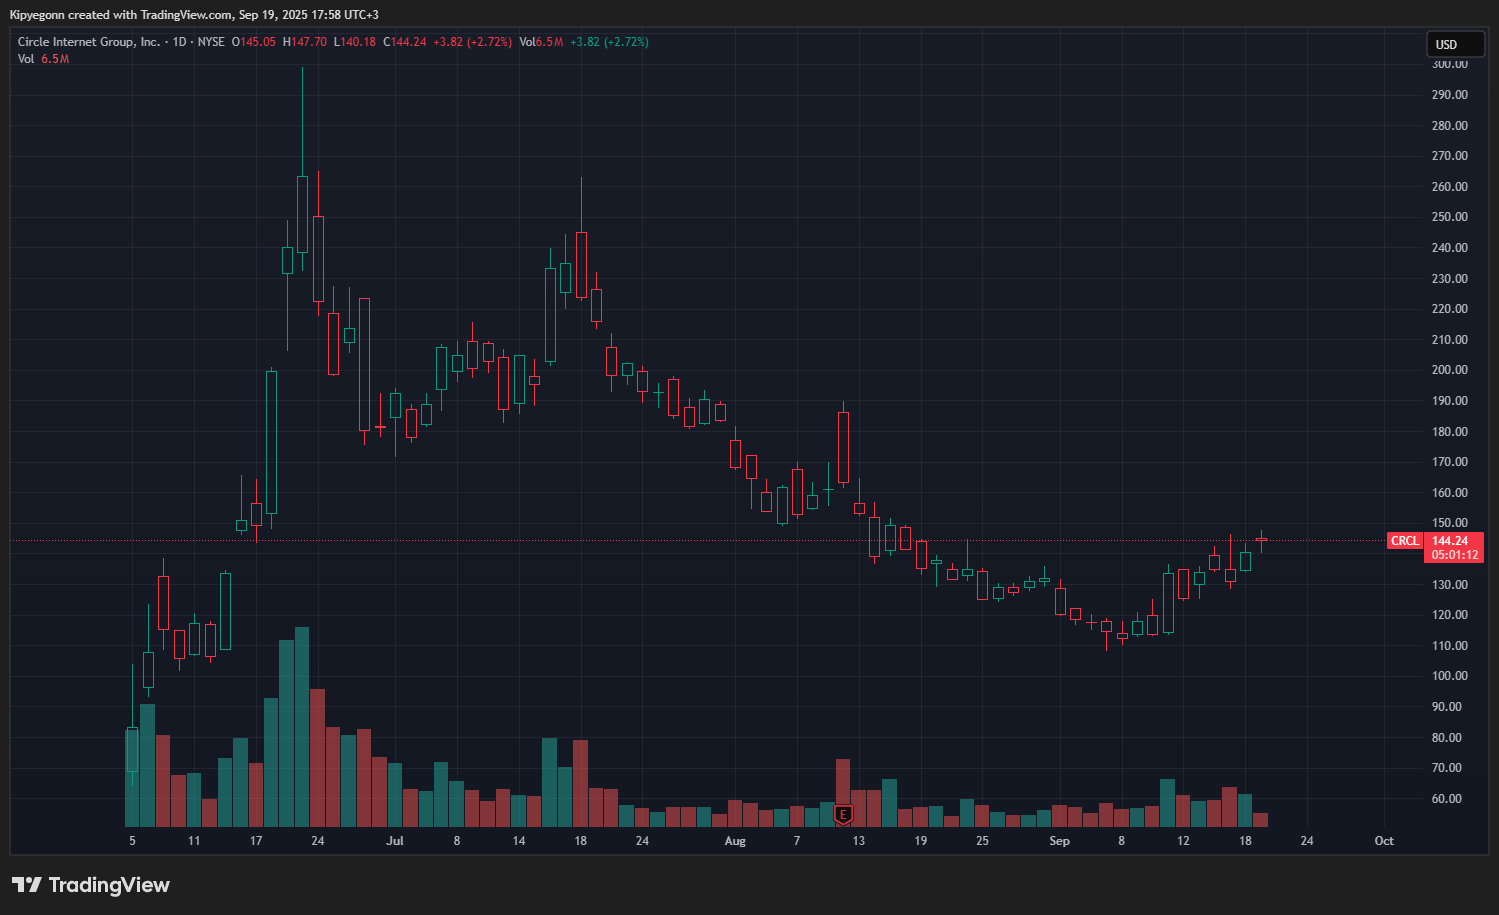Click the 260.00 price axis label

click(1450, 187)
